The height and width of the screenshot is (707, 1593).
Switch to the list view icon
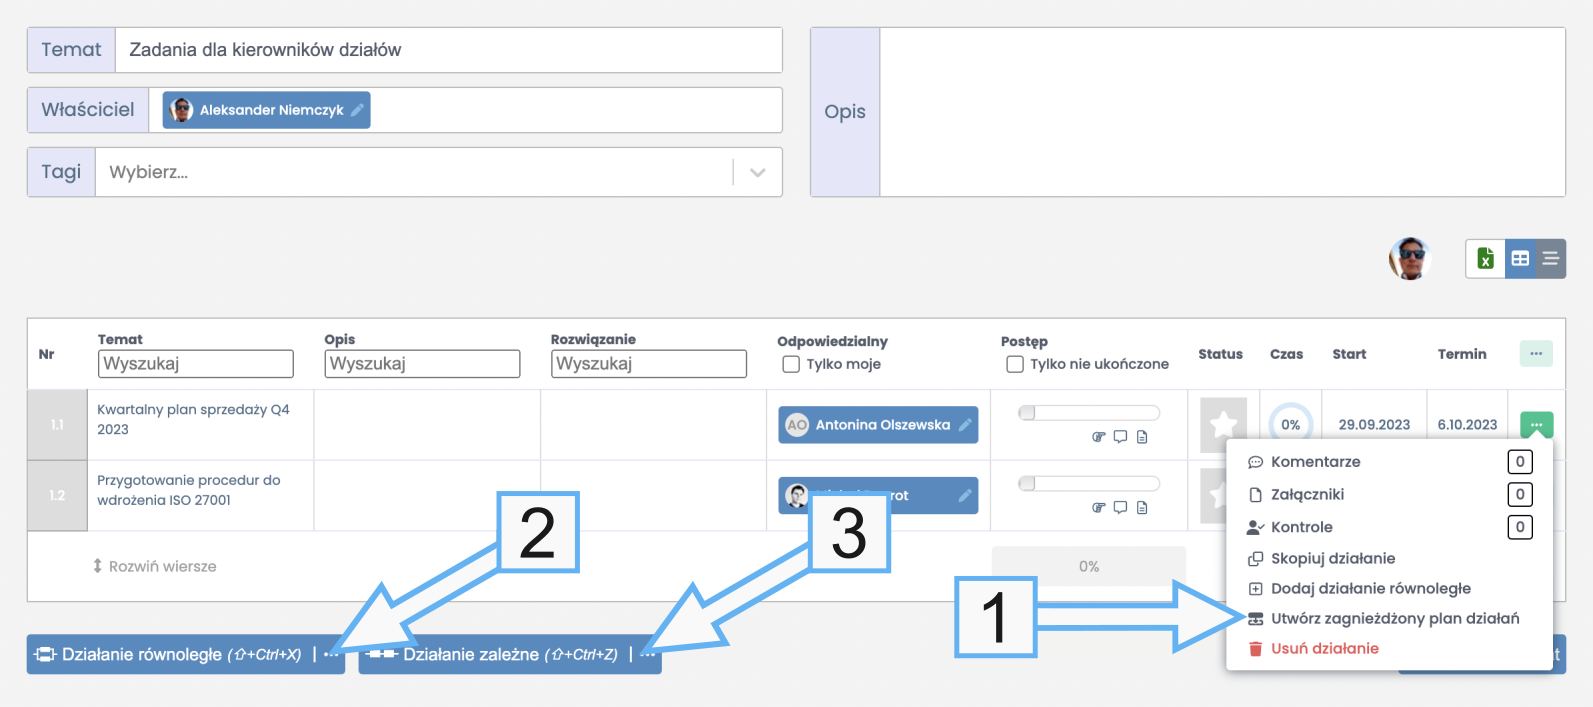click(1551, 259)
